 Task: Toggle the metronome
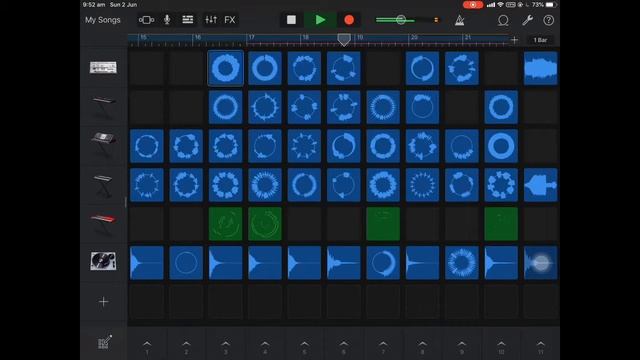point(460,20)
